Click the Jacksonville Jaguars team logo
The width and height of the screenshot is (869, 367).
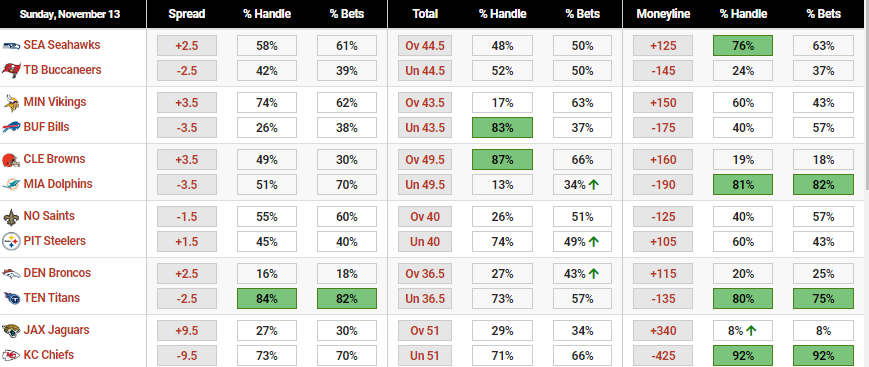click(11, 330)
